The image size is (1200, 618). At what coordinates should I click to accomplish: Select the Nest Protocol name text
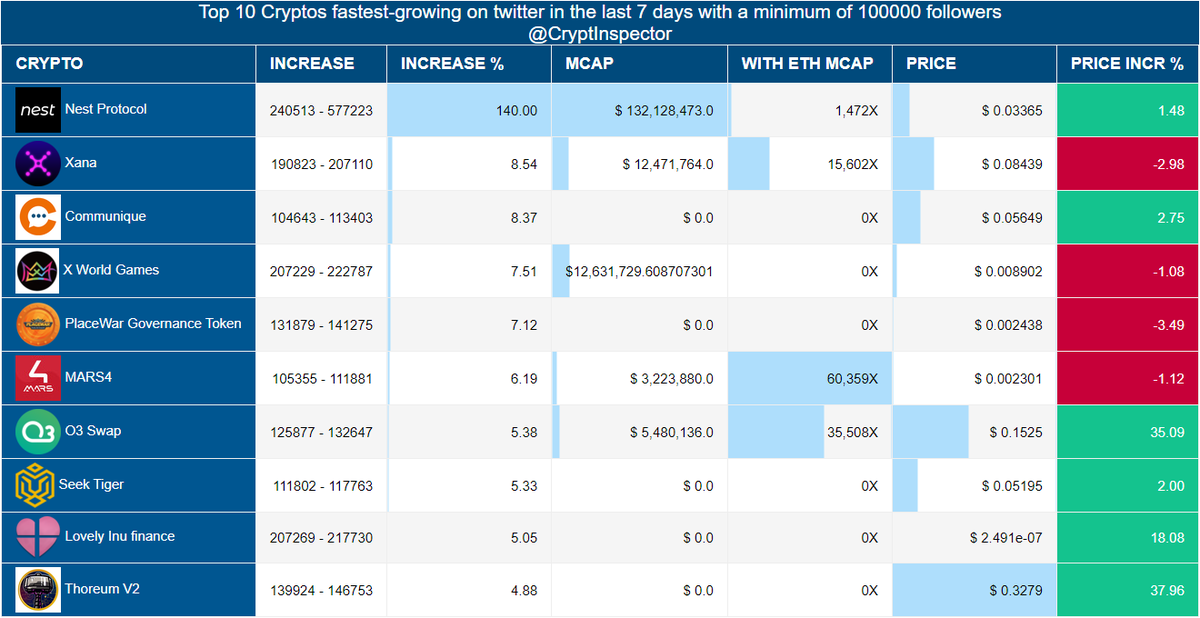(x=106, y=108)
